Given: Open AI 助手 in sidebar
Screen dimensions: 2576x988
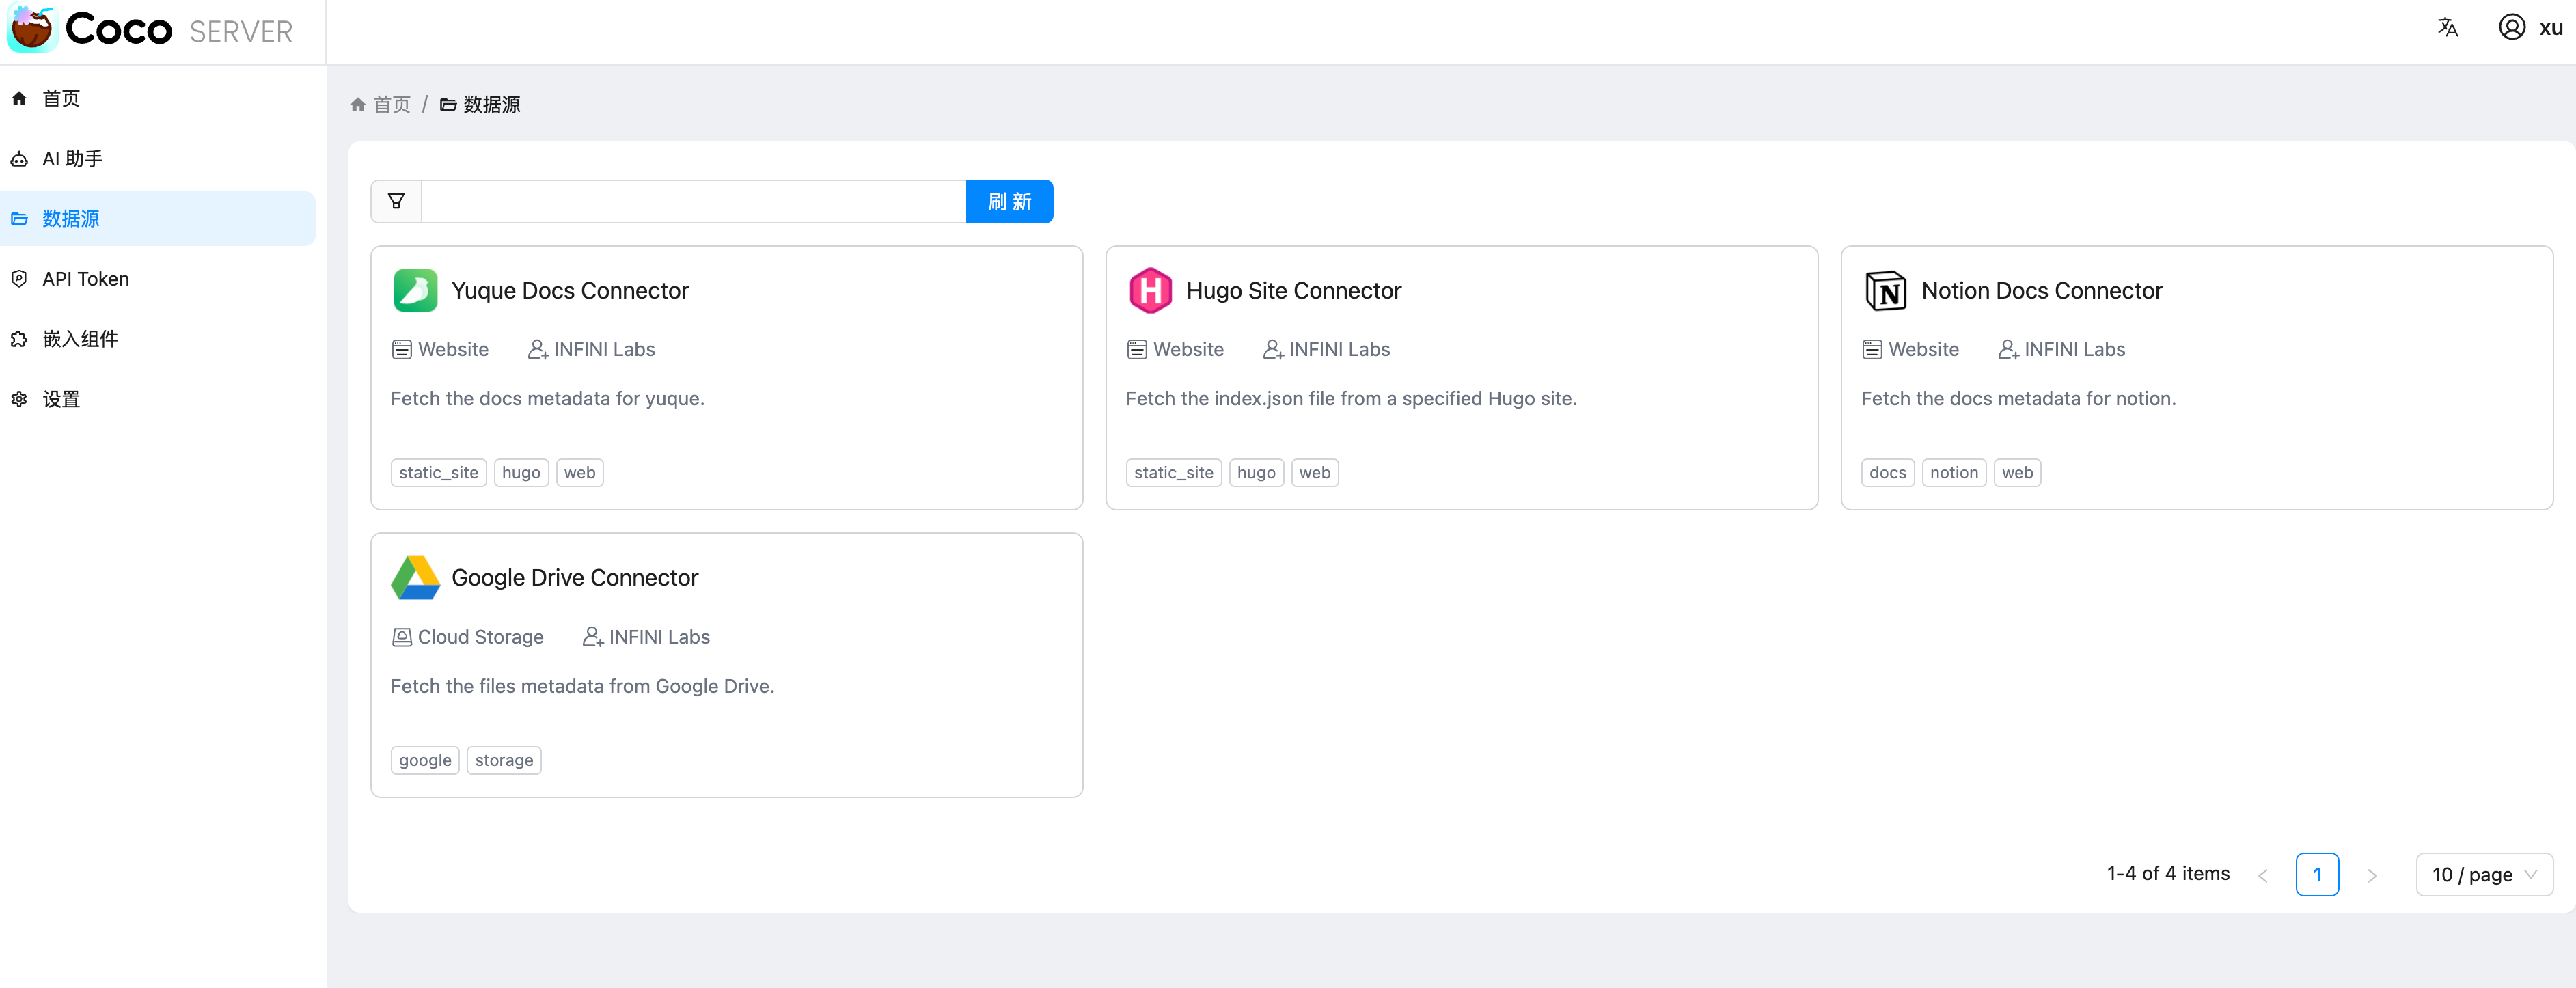Looking at the screenshot, I should [72, 159].
